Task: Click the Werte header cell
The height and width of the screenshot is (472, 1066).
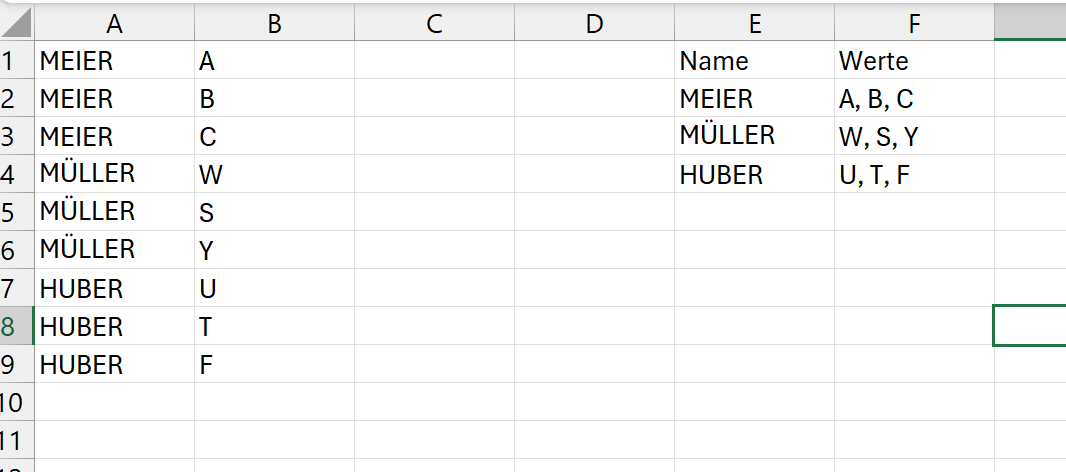Action: point(914,60)
